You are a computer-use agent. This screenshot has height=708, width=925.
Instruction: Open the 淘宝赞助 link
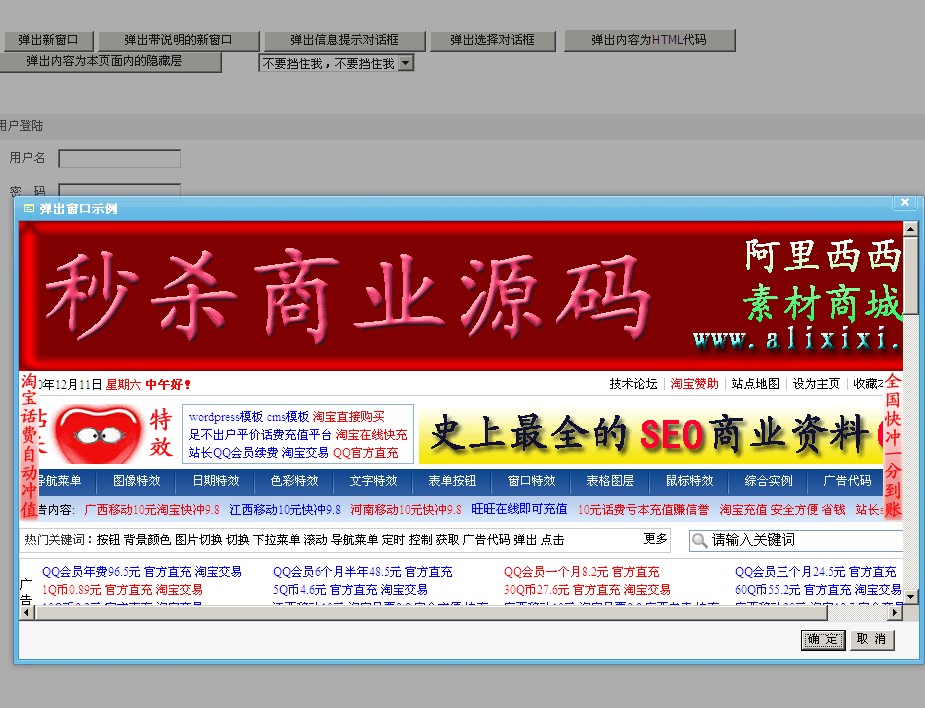pyautogui.click(x=694, y=384)
